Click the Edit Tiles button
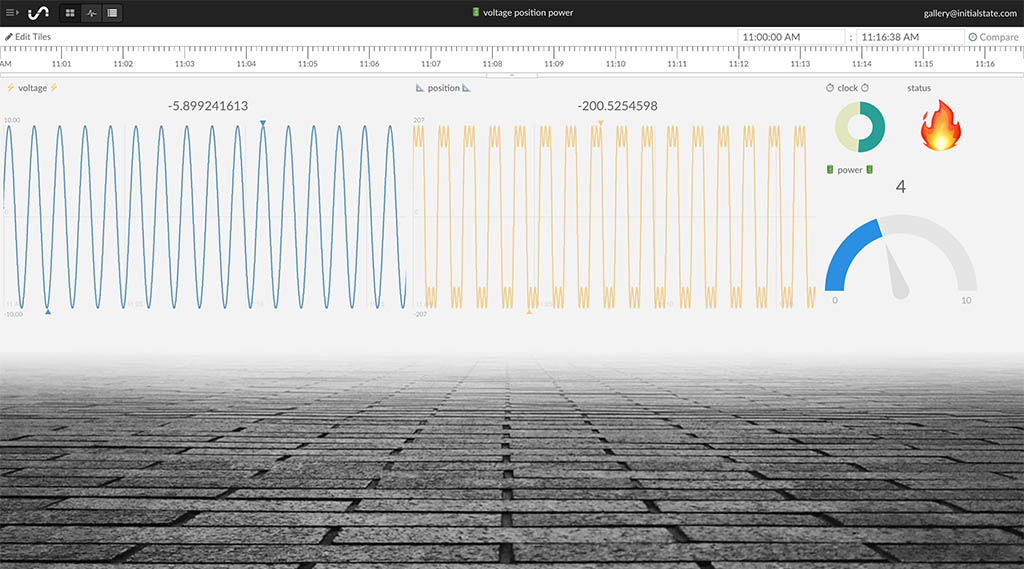 pos(28,37)
